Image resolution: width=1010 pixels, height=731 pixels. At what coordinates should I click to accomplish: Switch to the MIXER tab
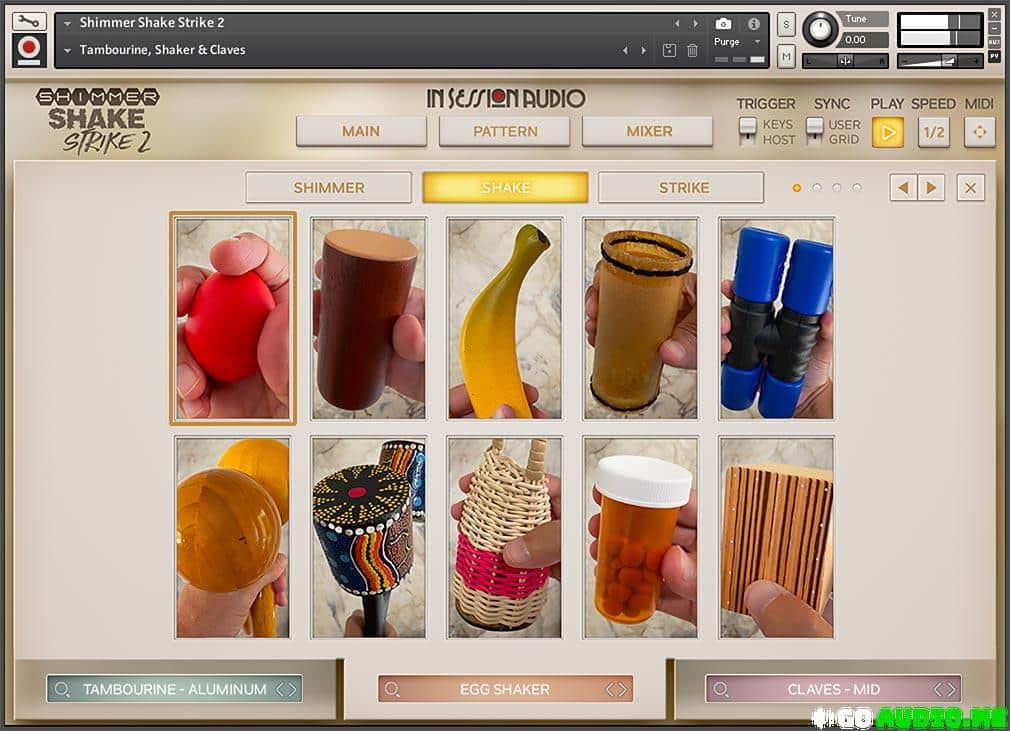[649, 131]
